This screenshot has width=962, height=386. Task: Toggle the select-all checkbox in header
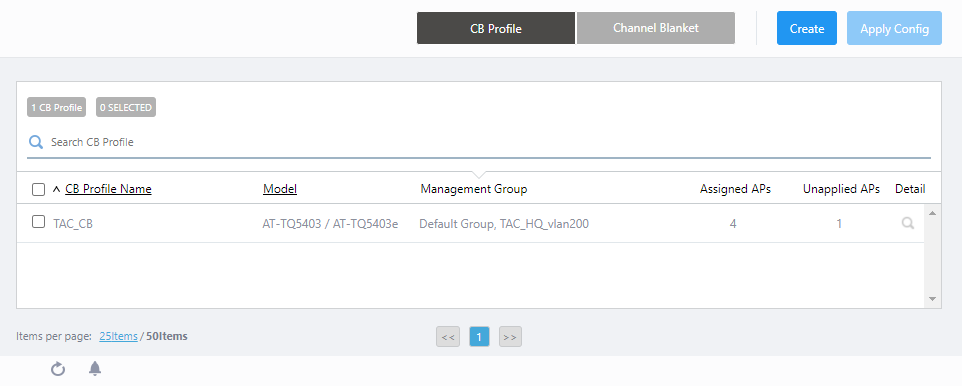pyautogui.click(x=38, y=190)
